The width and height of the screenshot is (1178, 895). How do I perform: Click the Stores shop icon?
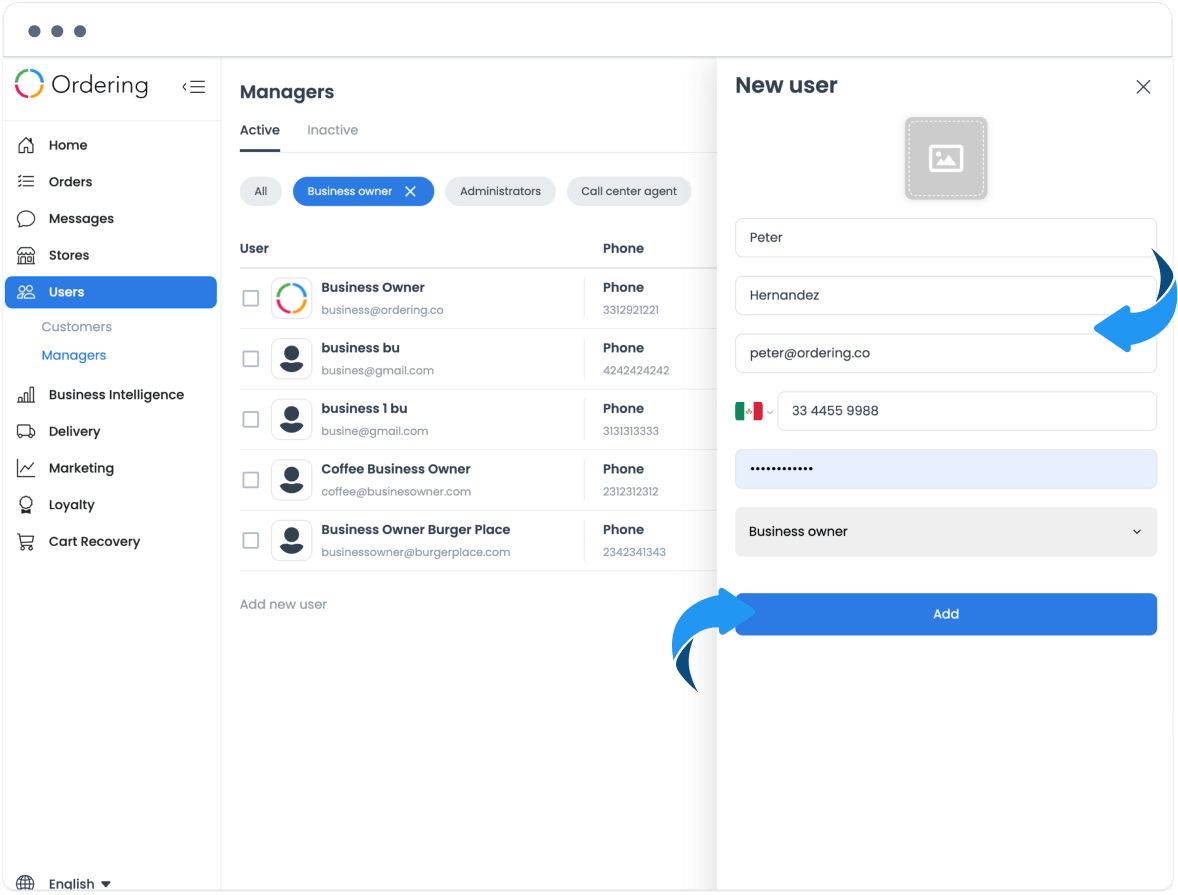click(x=26, y=255)
